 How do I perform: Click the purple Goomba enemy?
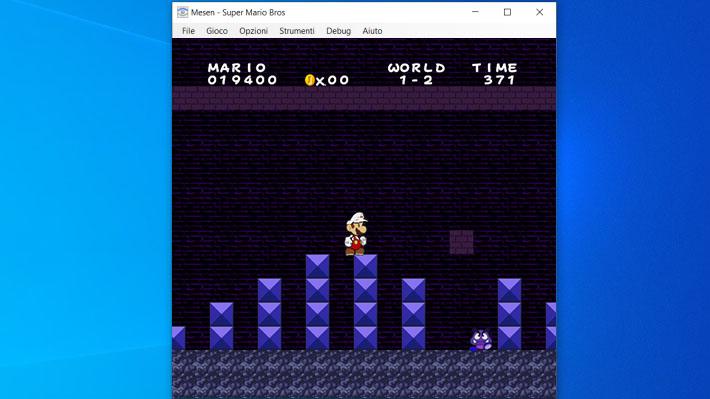pyautogui.click(x=480, y=340)
